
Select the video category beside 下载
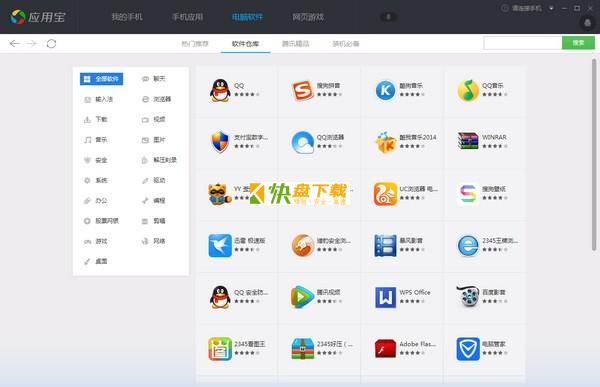point(154,119)
